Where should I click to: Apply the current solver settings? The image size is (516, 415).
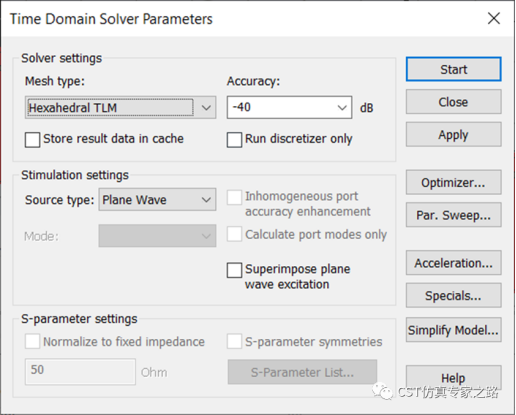point(453,134)
